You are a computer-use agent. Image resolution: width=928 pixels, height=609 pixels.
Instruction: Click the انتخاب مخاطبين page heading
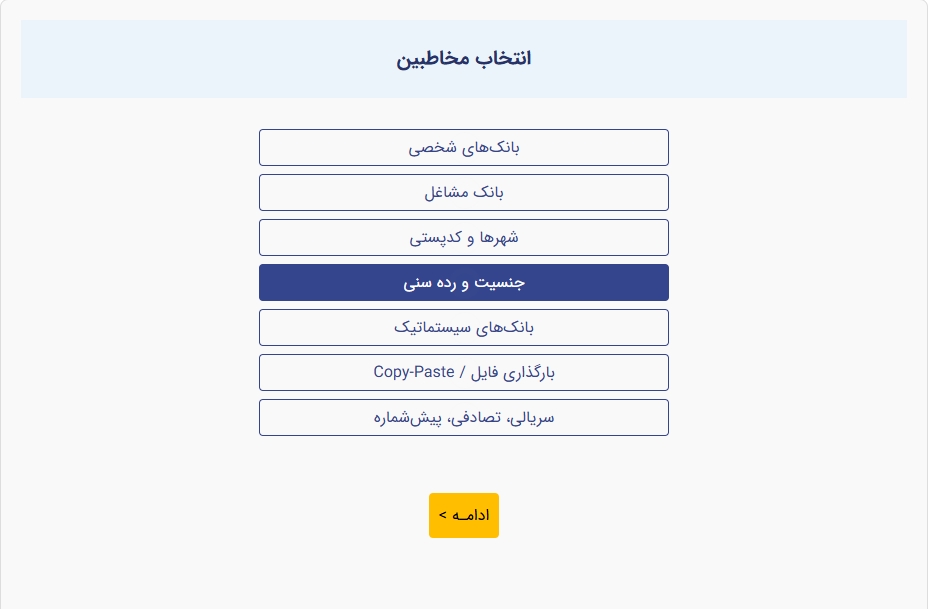coord(463,59)
